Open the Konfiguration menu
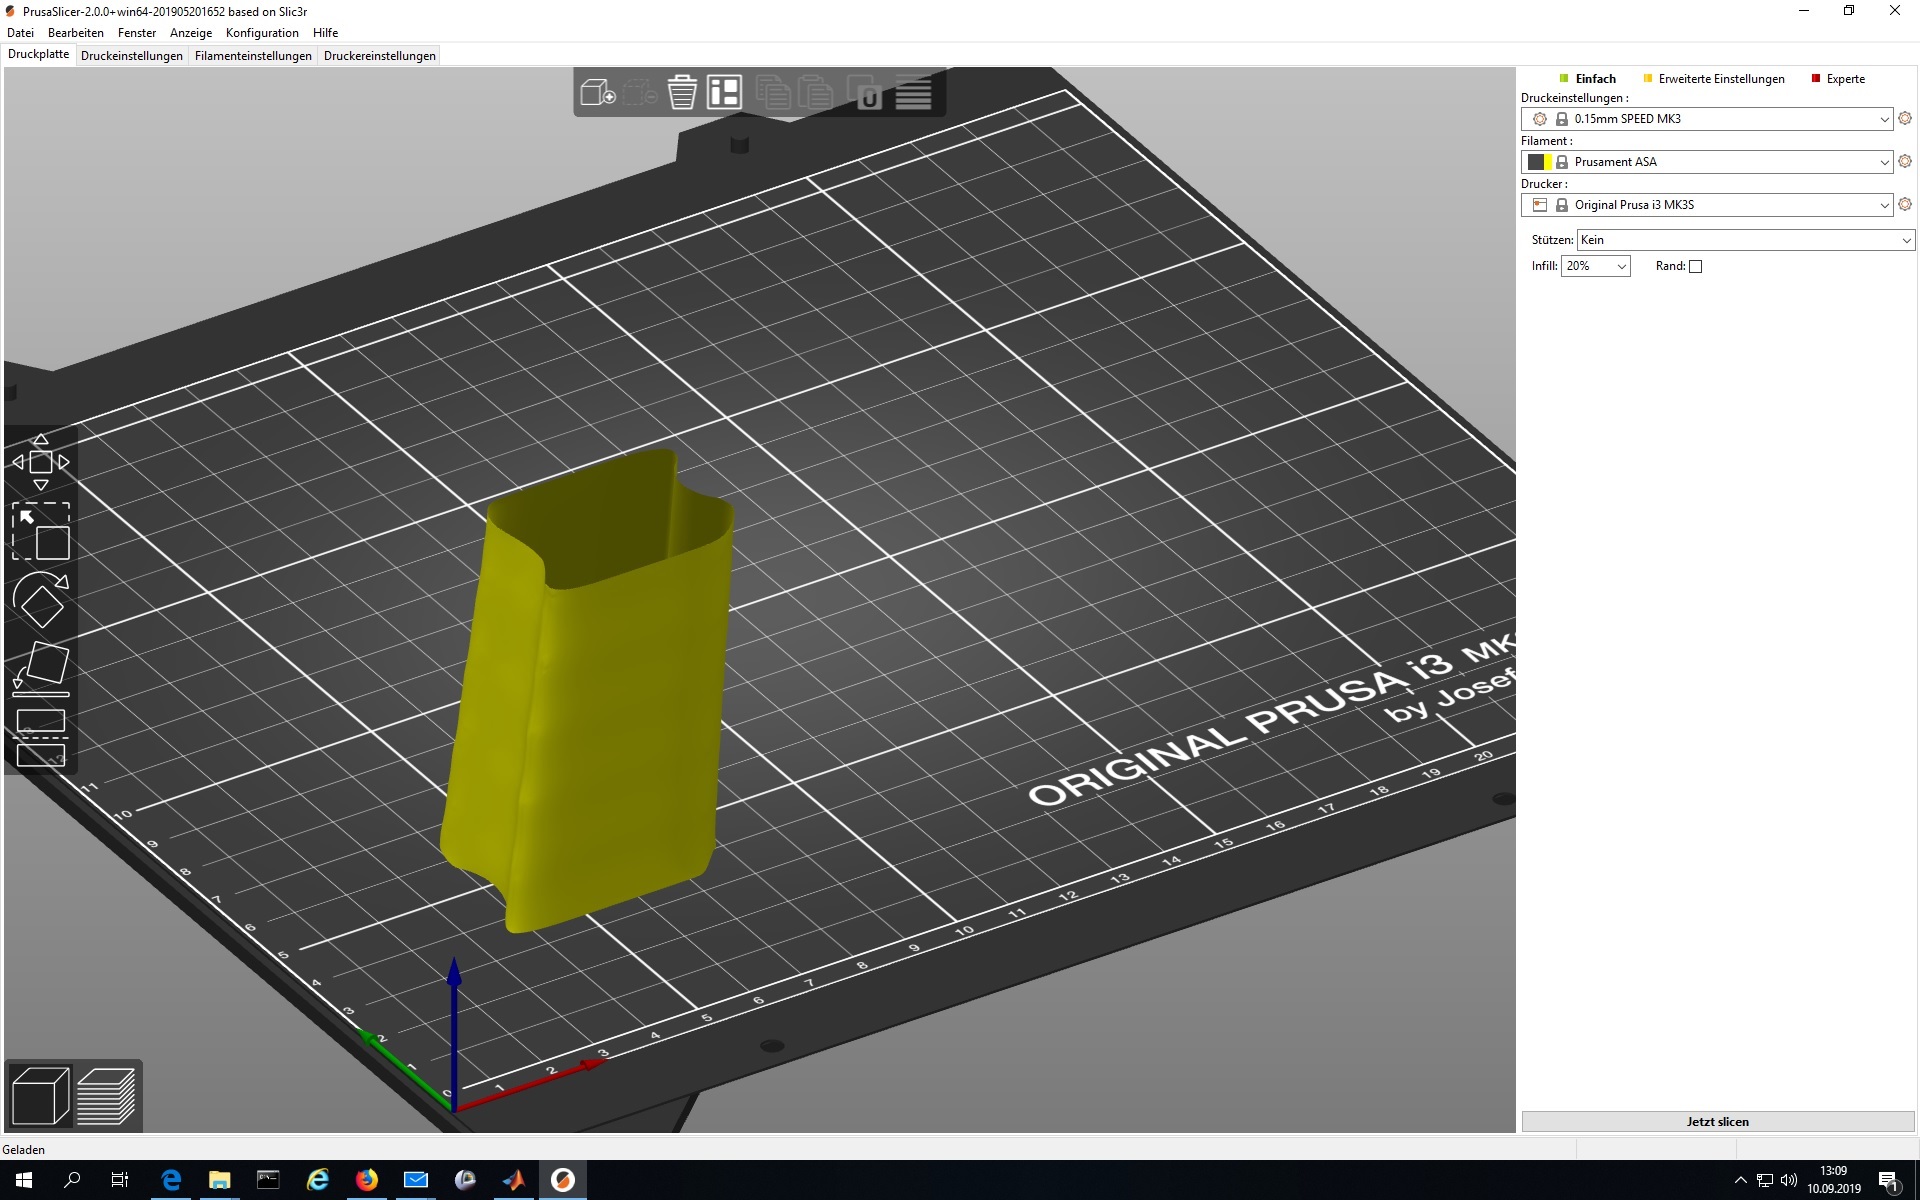 (262, 33)
